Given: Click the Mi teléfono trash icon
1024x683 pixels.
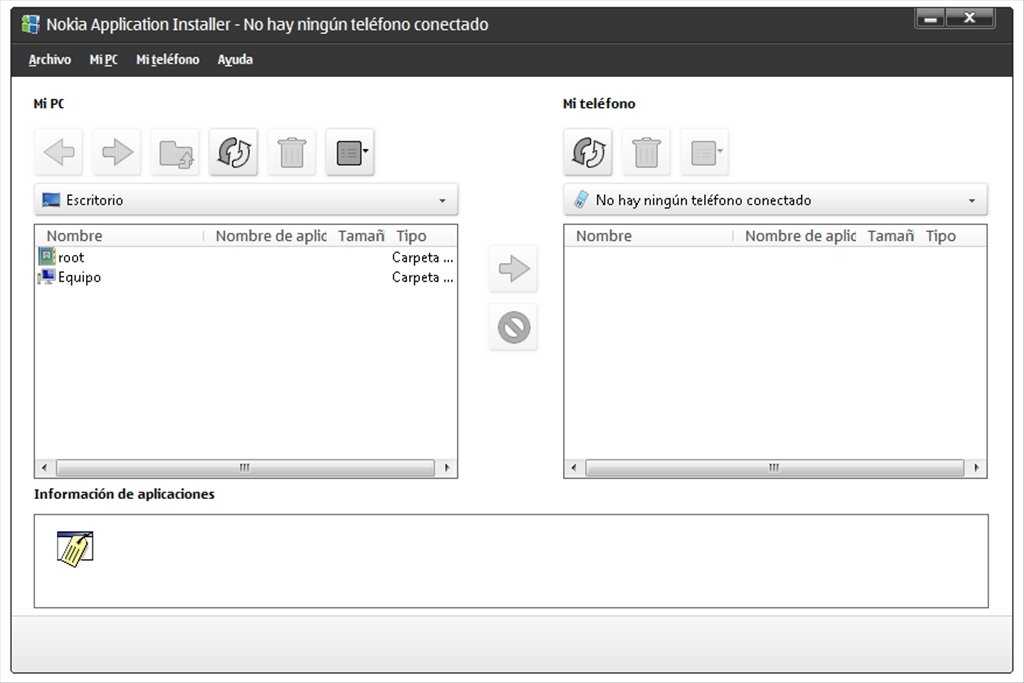Looking at the screenshot, I should [646, 152].
